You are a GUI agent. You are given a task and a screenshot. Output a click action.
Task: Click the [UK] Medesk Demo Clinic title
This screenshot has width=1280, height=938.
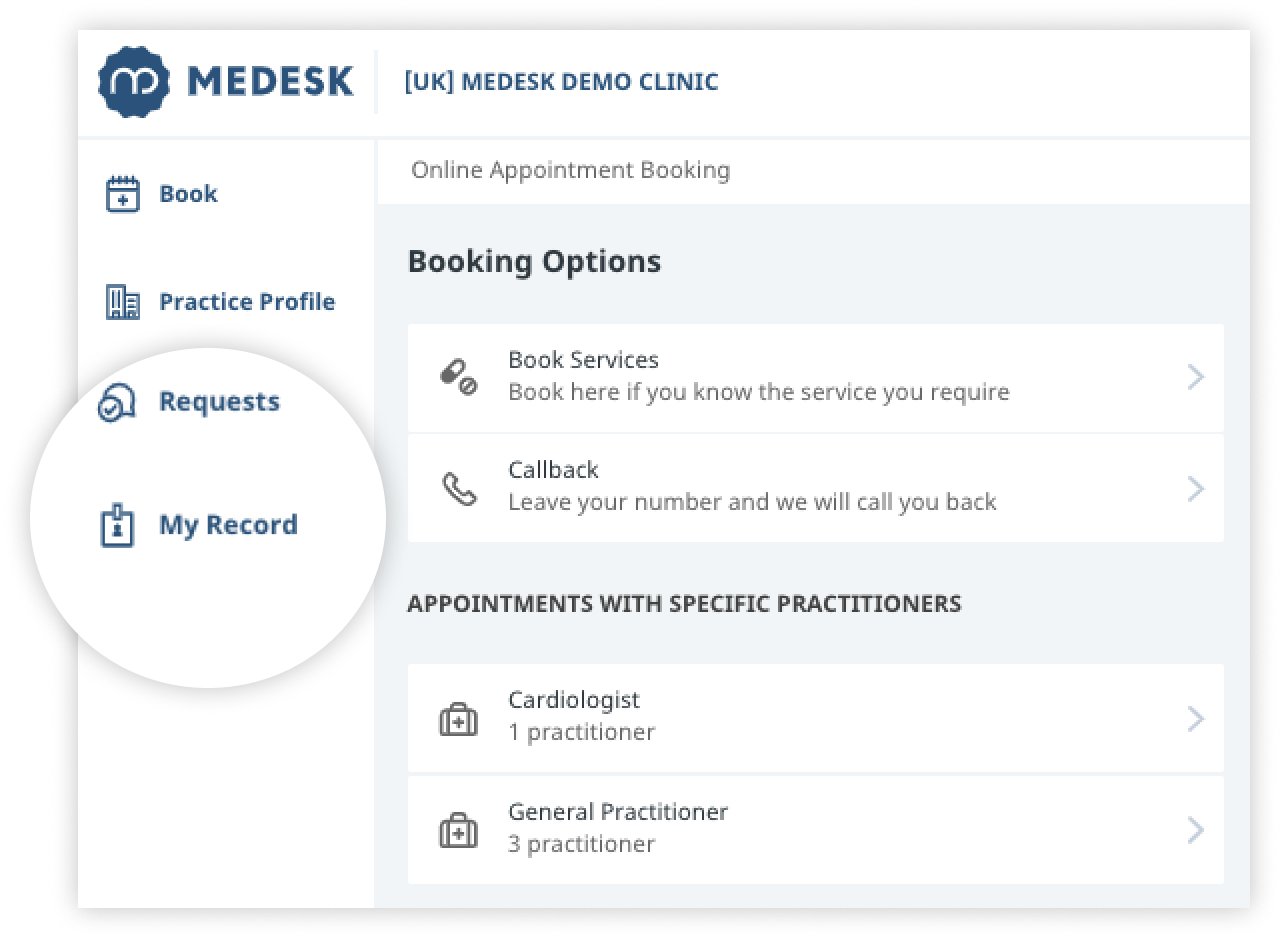pyautogui.click(x=561, y=82)
